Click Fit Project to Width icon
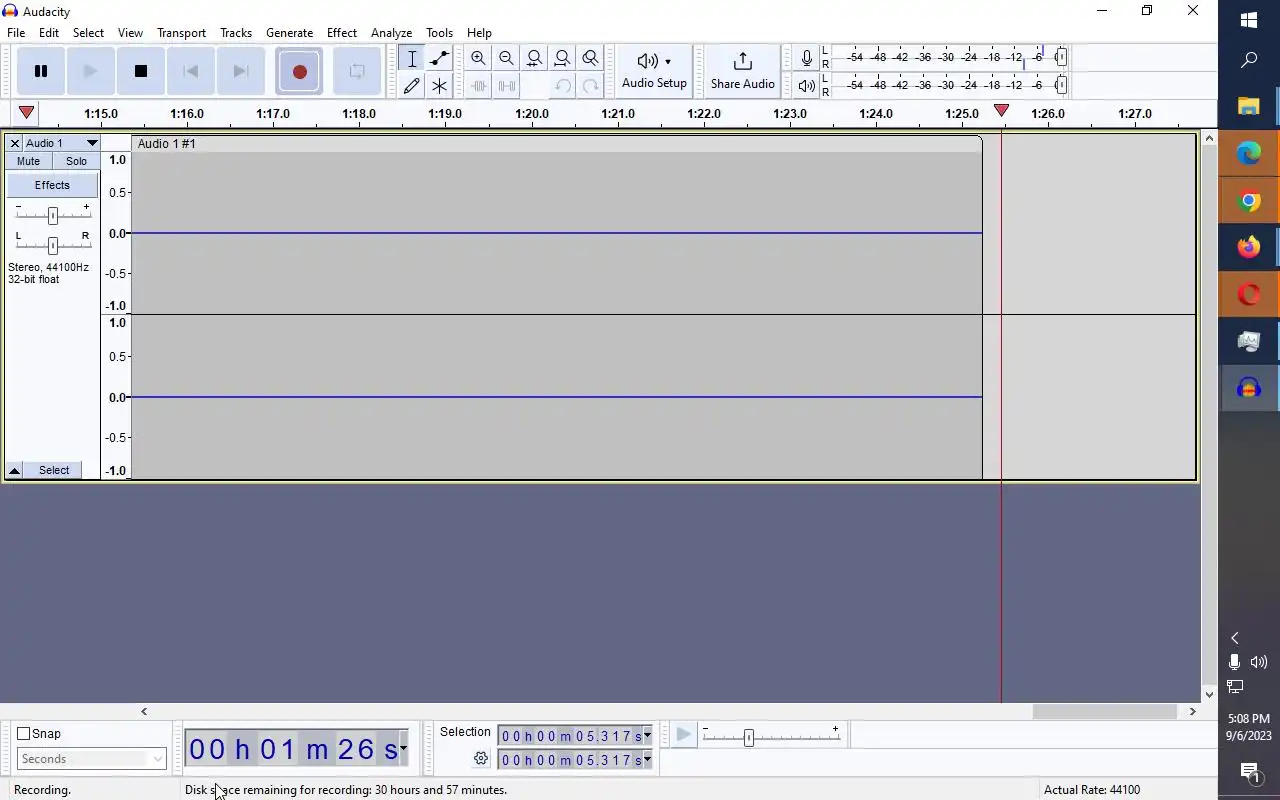 [x=563, y=58]
